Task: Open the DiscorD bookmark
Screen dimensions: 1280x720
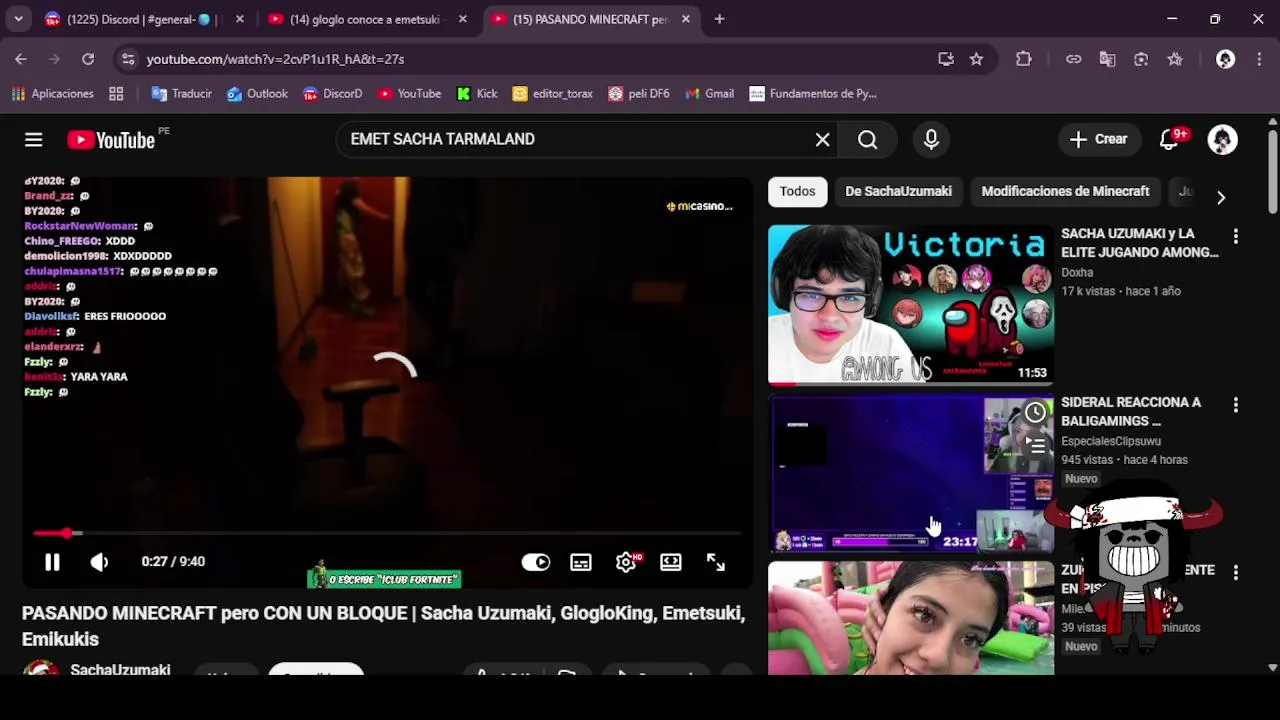Action: tap(332, 94)
